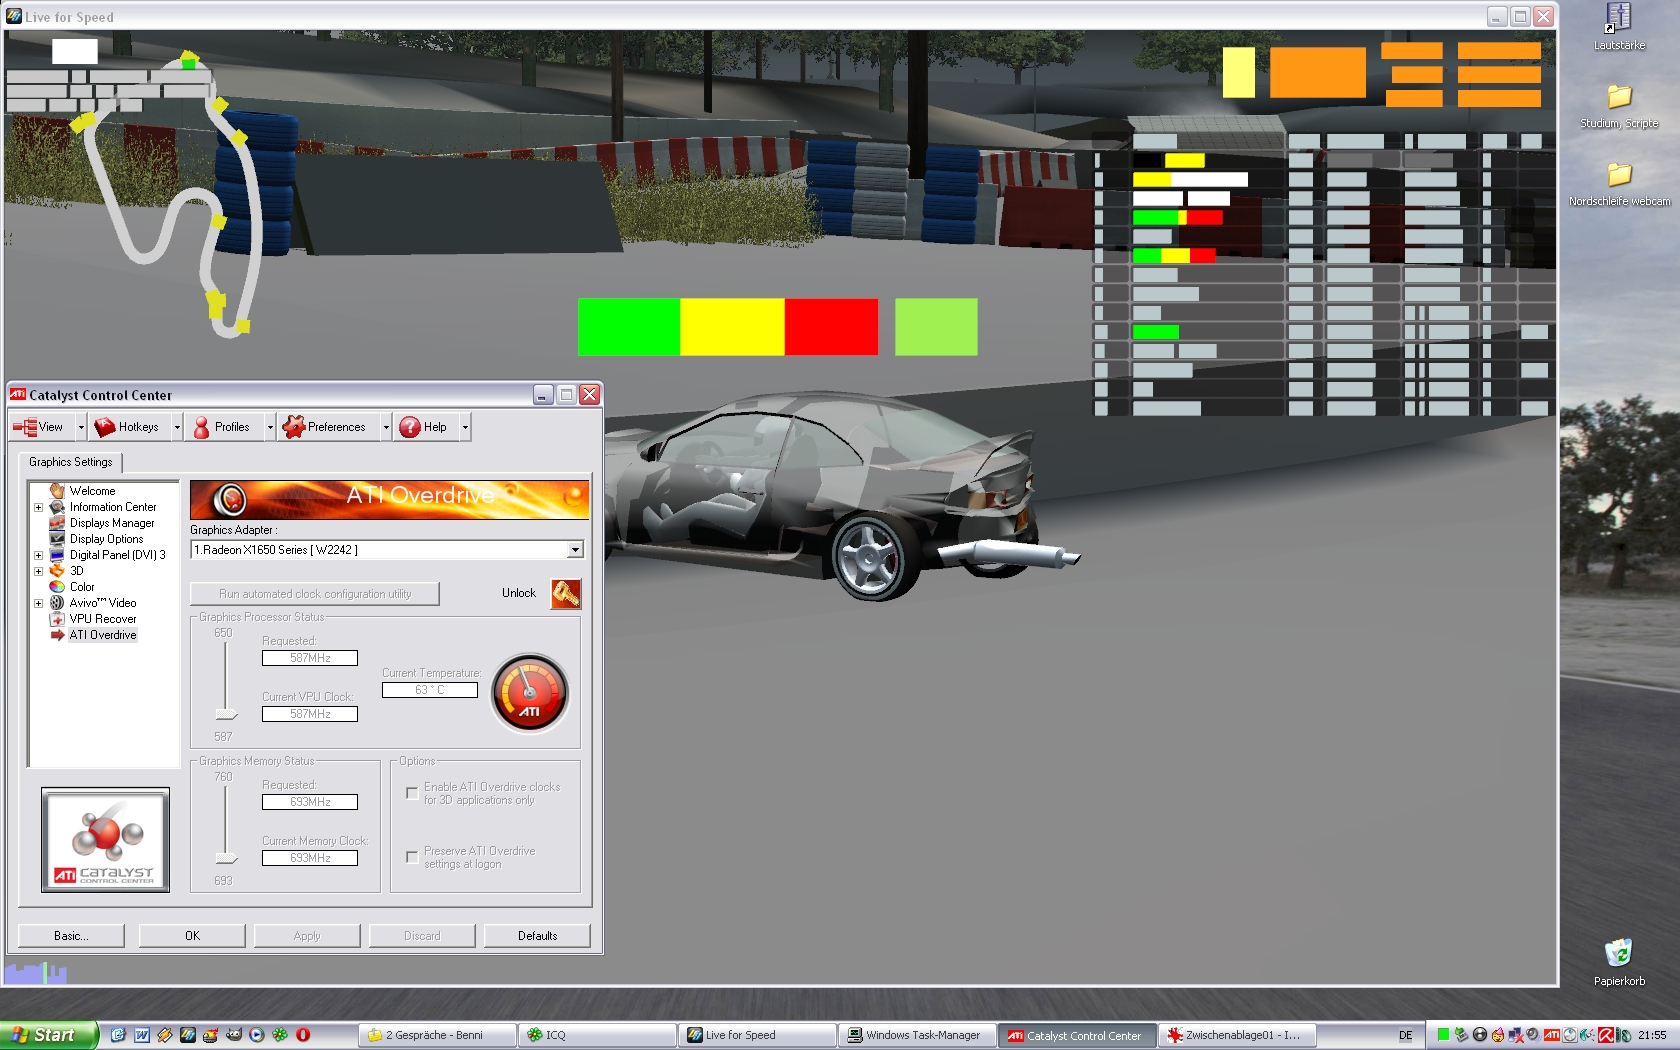Click the Graphics Processor clock slider handle

click(227, 714)
